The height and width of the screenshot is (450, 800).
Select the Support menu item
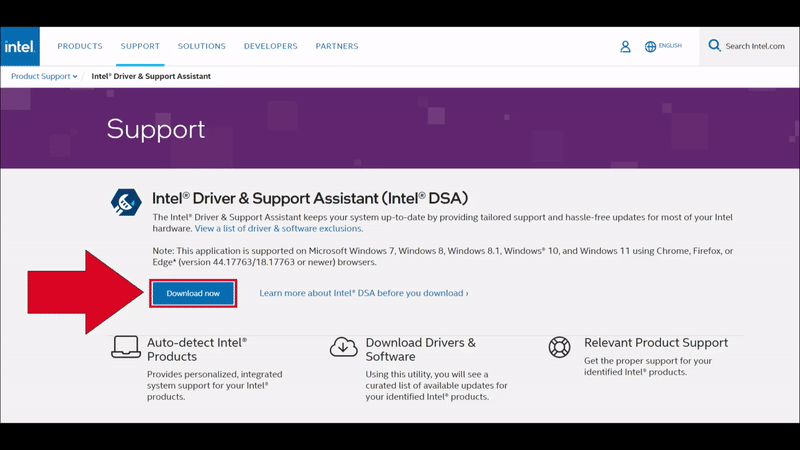click(x=140, y=46)
